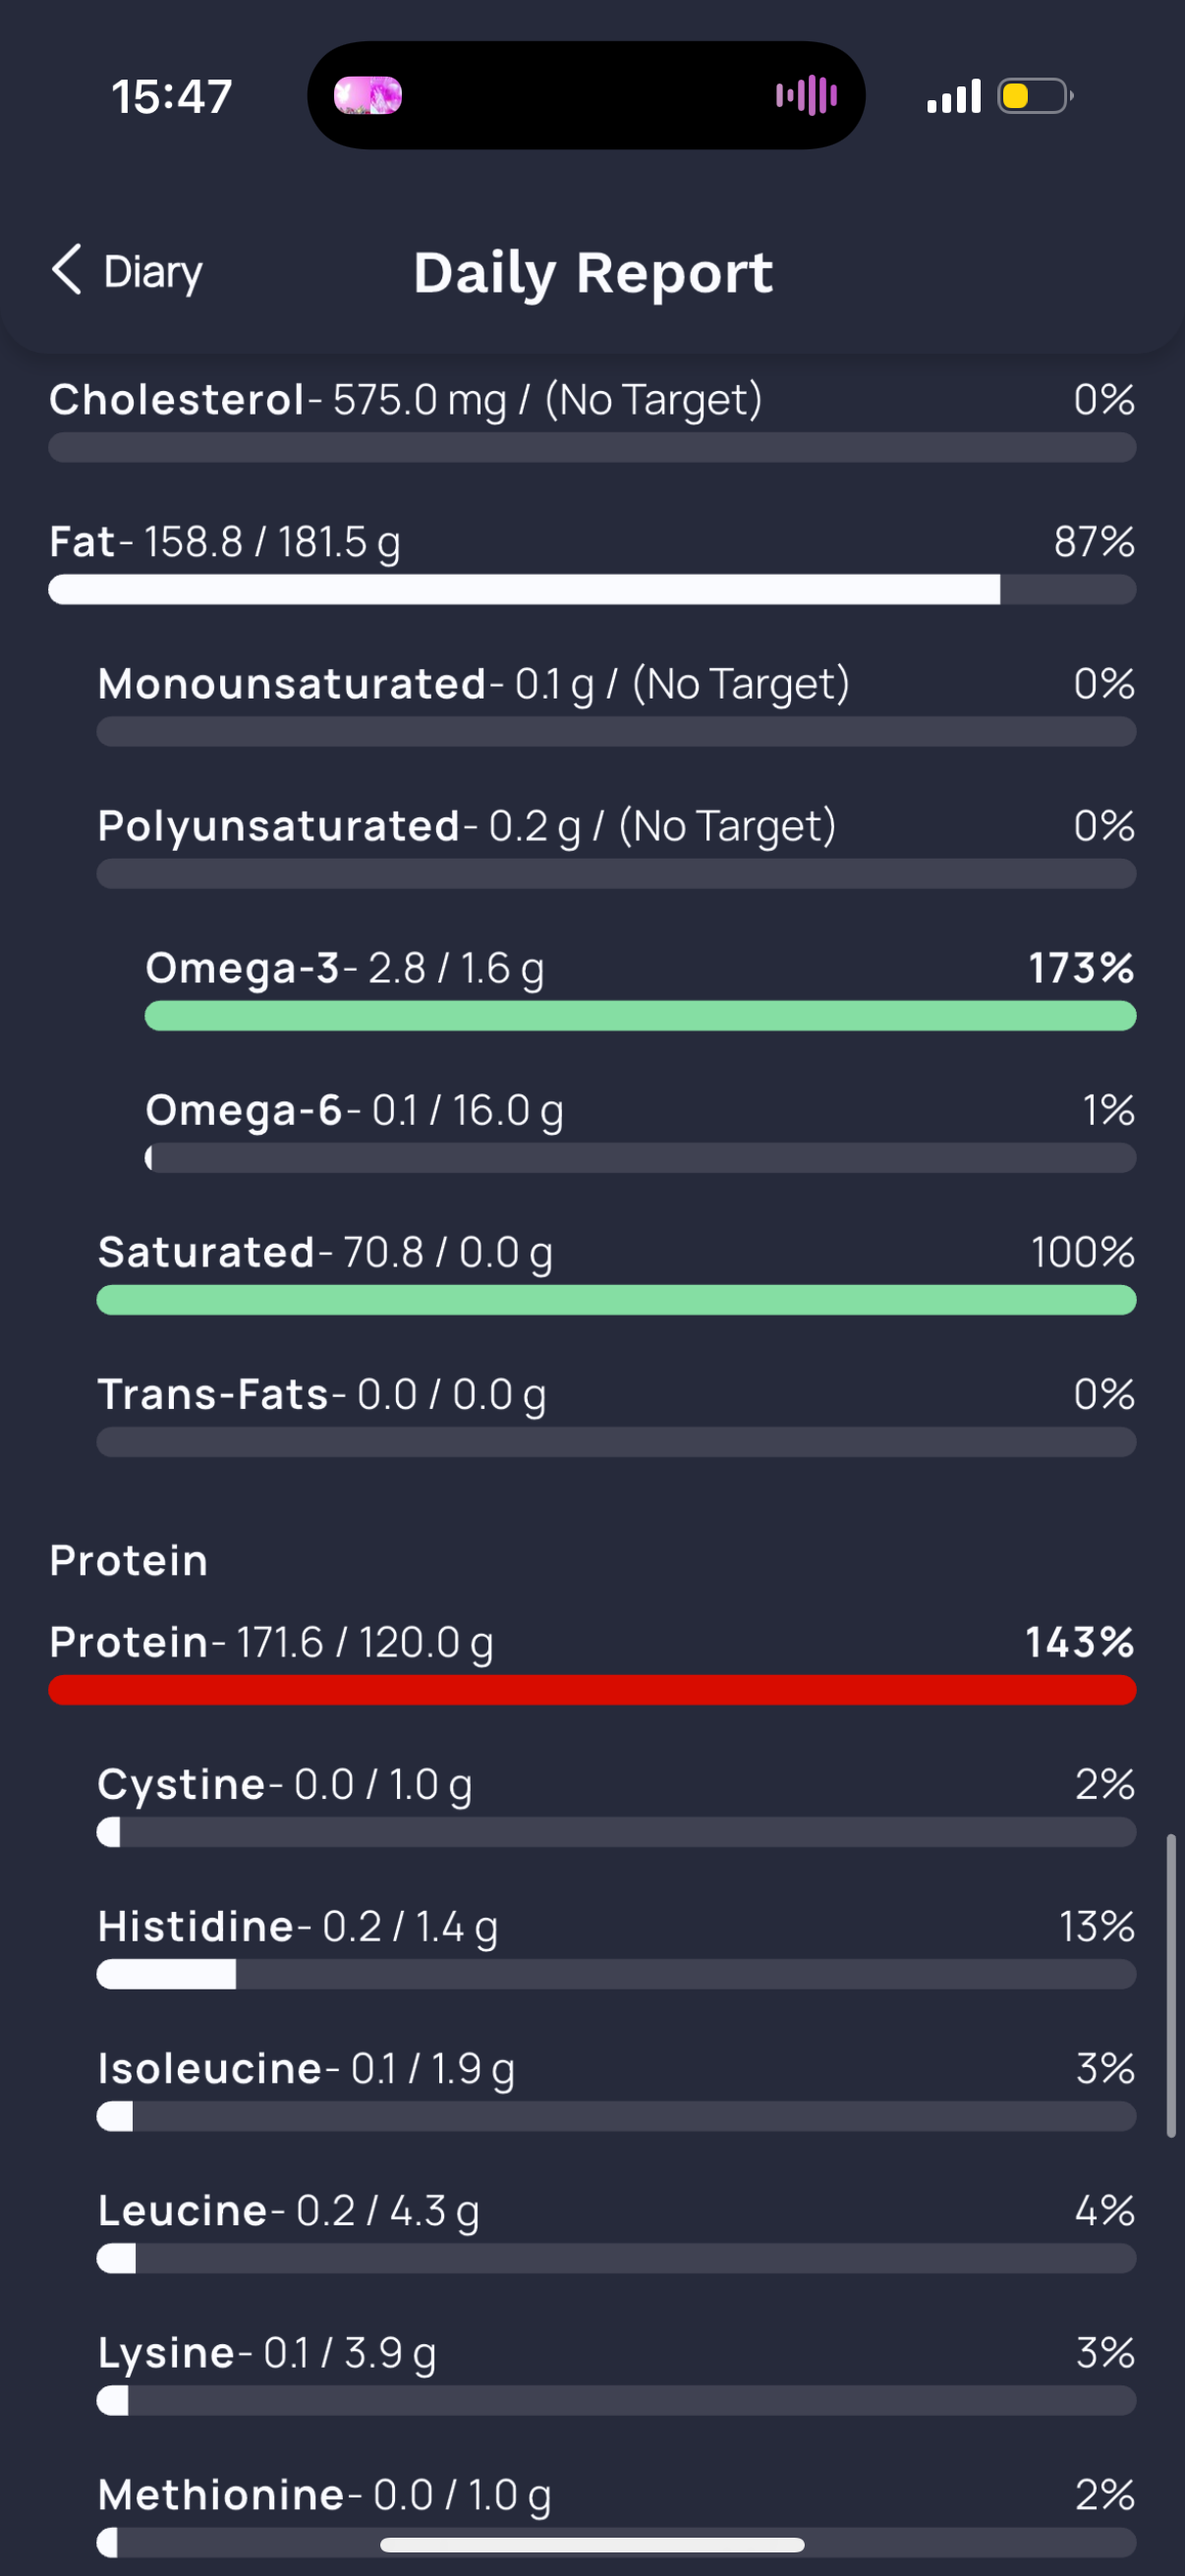Open the Fat 158.8 / 181.5 g entry
1185x2576 pixels.
coord(592,561)
